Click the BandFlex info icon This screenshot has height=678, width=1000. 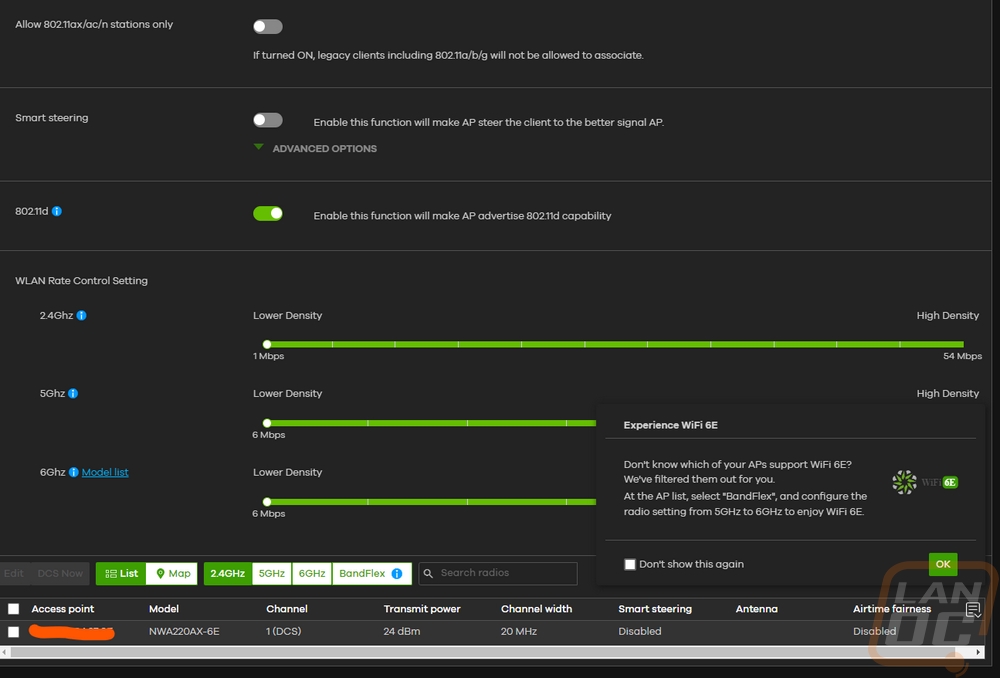coord(397,573)
